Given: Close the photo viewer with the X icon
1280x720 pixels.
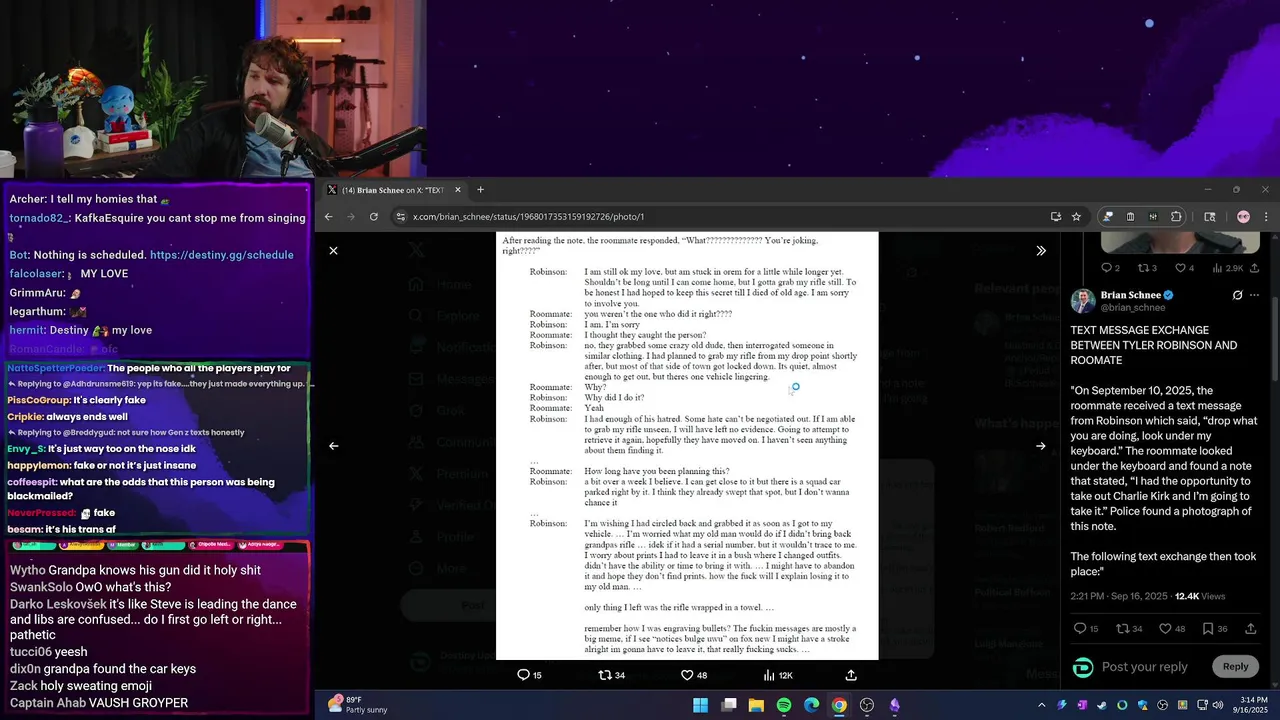Looking at the screenshot, I should coord(334,251).
